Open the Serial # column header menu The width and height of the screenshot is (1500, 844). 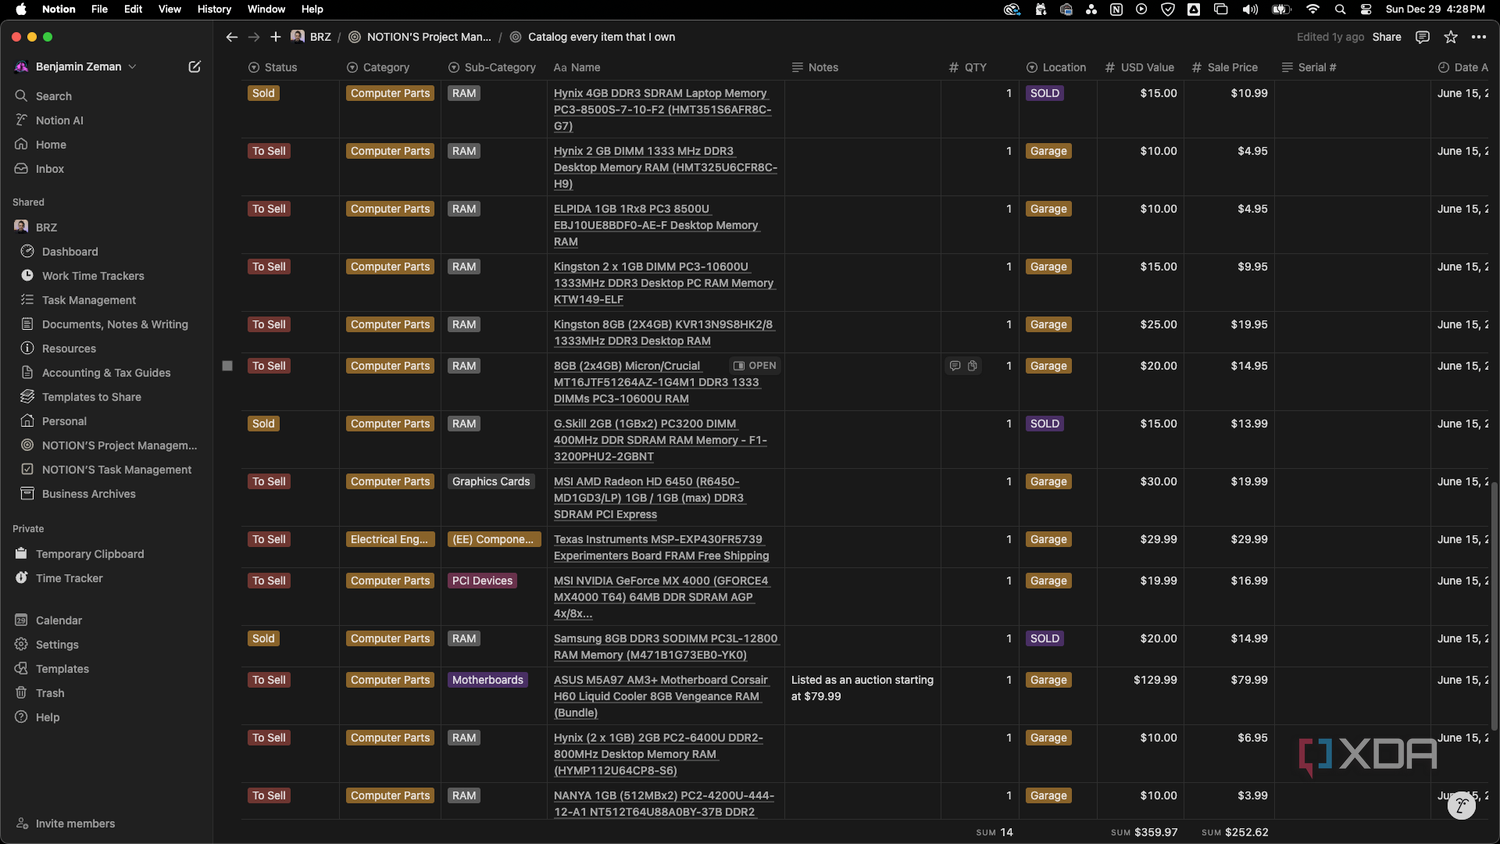point(1309,67)
